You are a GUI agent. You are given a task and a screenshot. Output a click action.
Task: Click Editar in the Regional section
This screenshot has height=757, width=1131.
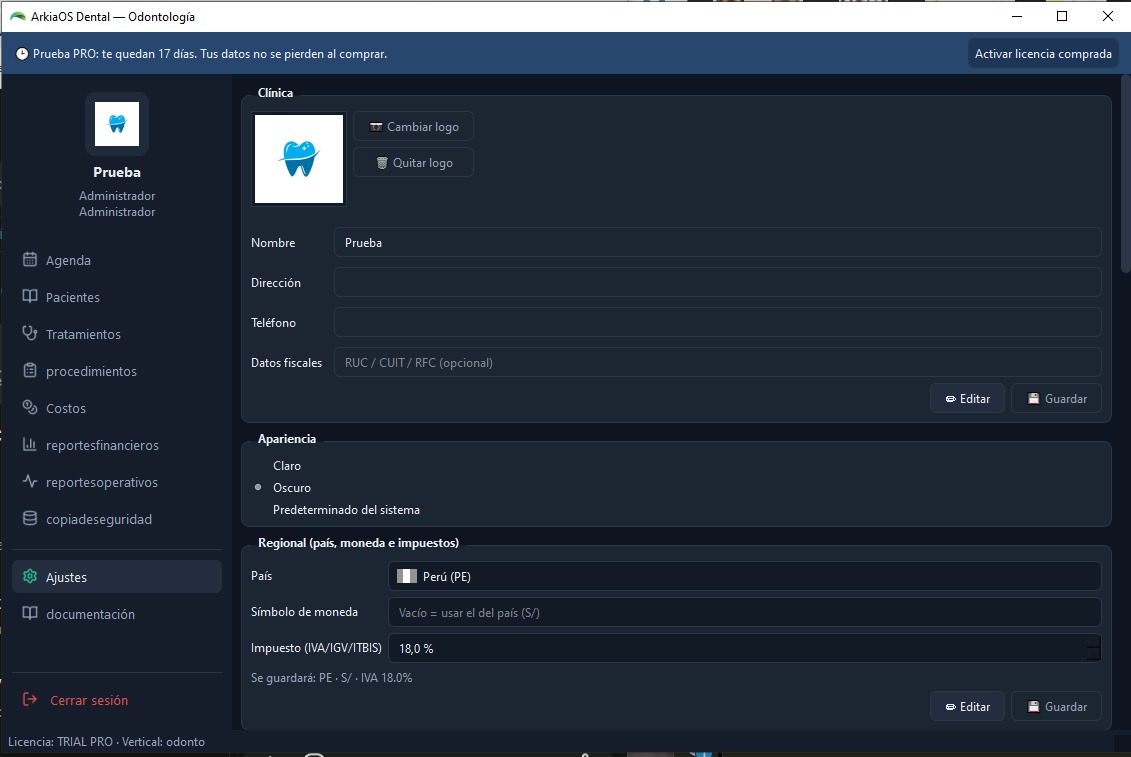point(967,706)
